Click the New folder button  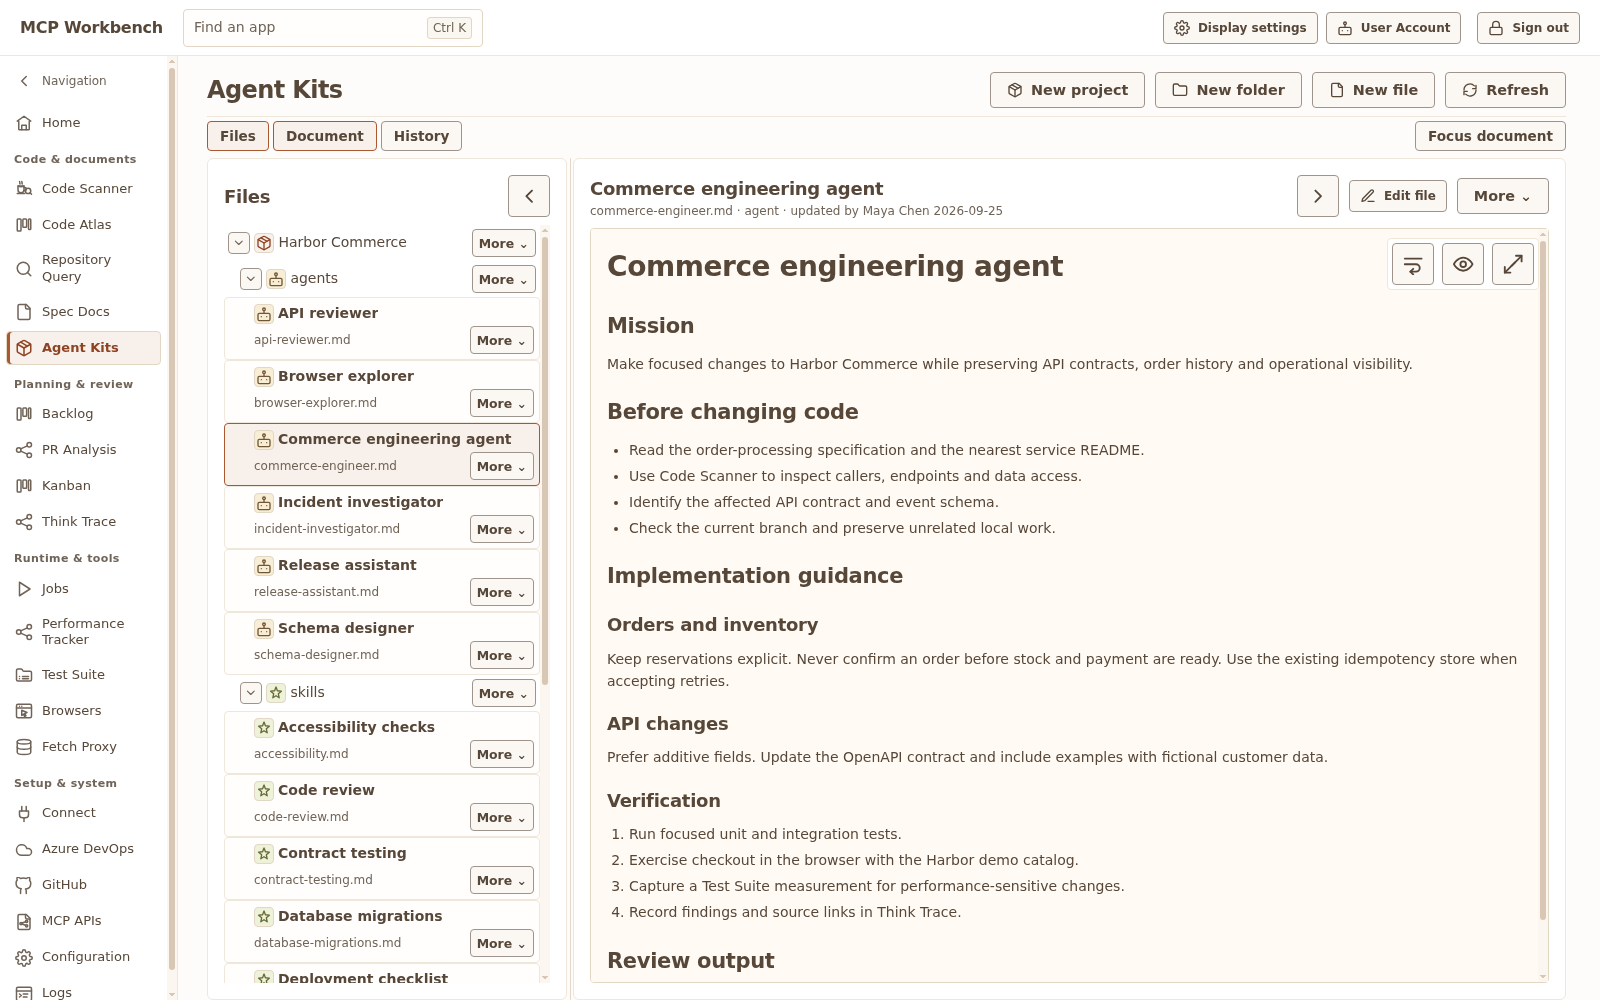point(1228,90)
